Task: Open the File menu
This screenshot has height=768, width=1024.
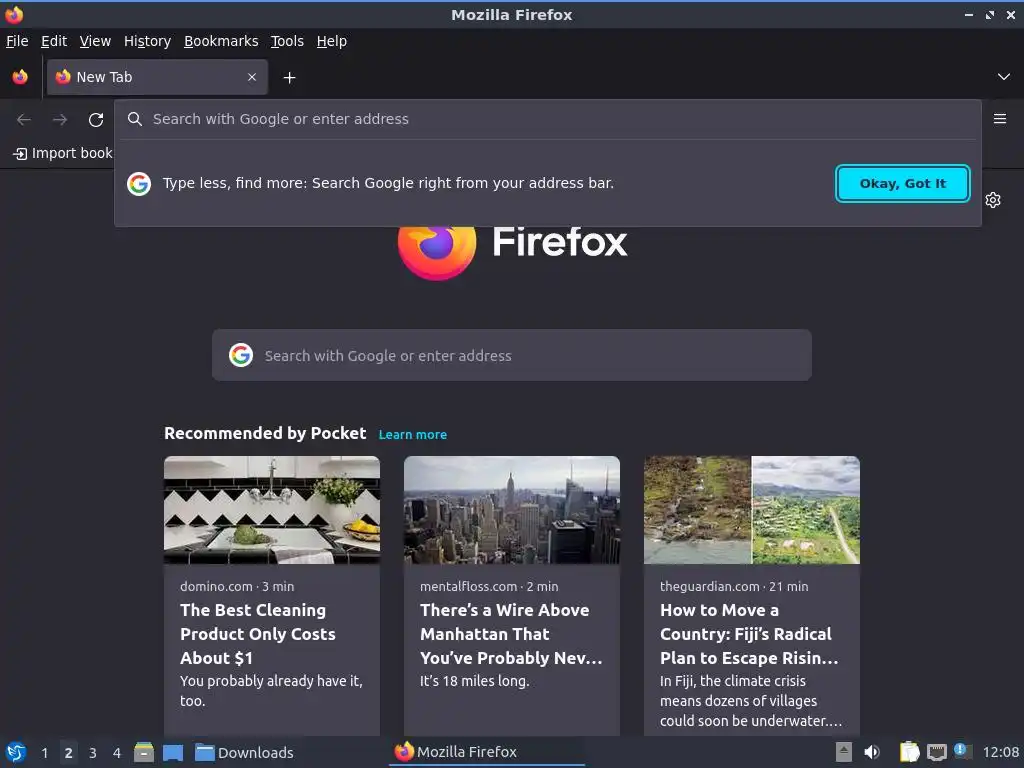Action: pyautogui.click(x=17, y=41)
